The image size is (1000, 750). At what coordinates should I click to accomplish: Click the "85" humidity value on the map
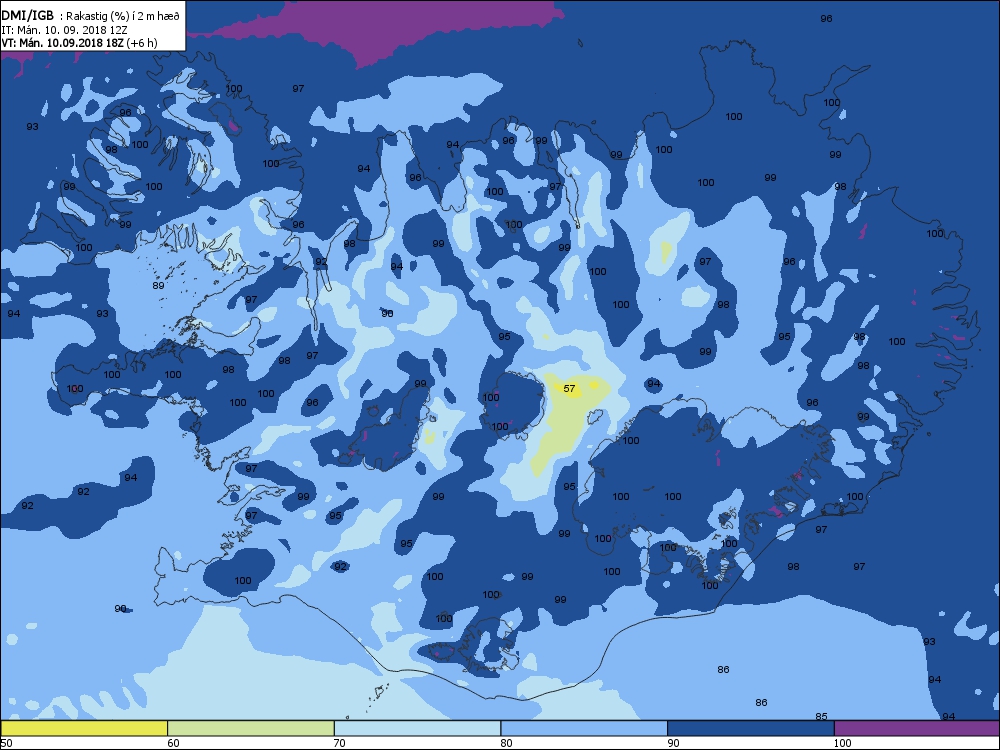pyautogui.click(x=821, y=716)
